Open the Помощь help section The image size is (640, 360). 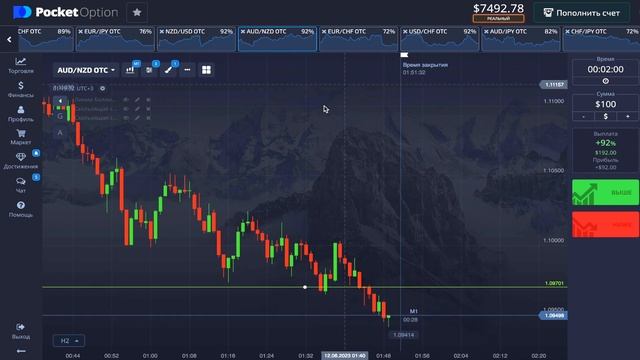click(20, 209)
